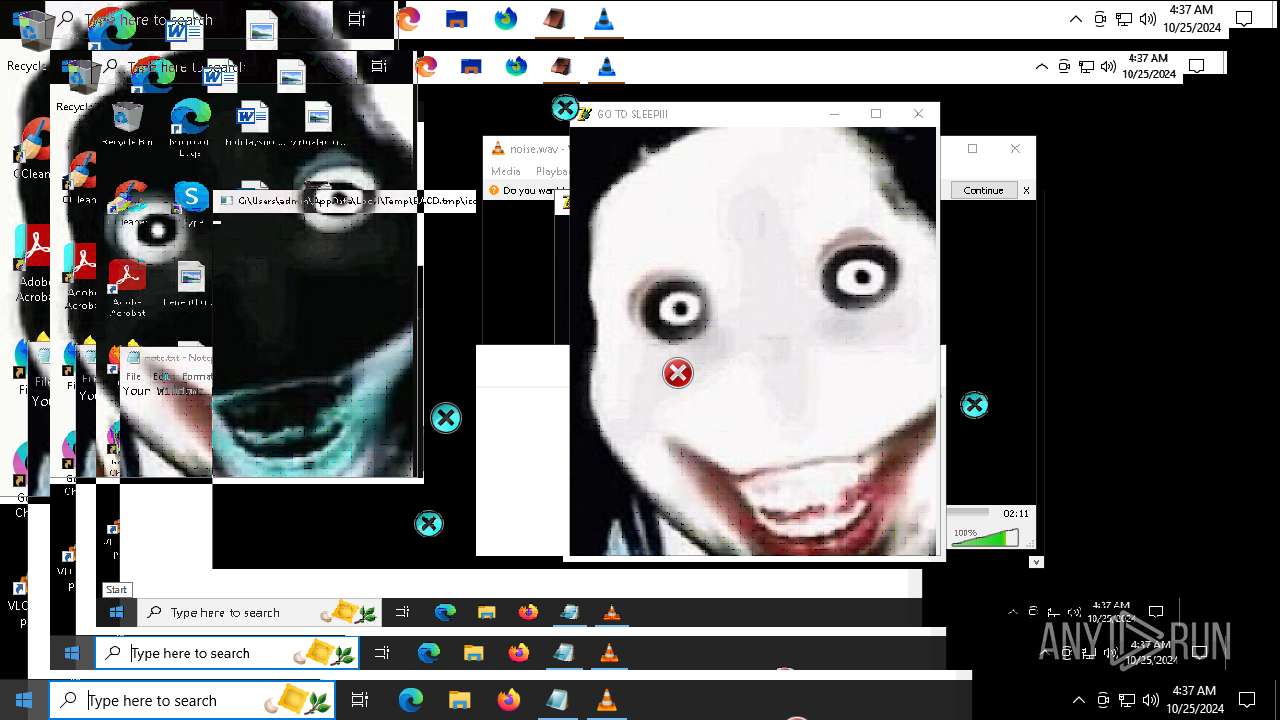The image size is (1280, 720).
Task: Show the calendar from the bottom taskbar clock
Action: click(x=1195, y=700)
